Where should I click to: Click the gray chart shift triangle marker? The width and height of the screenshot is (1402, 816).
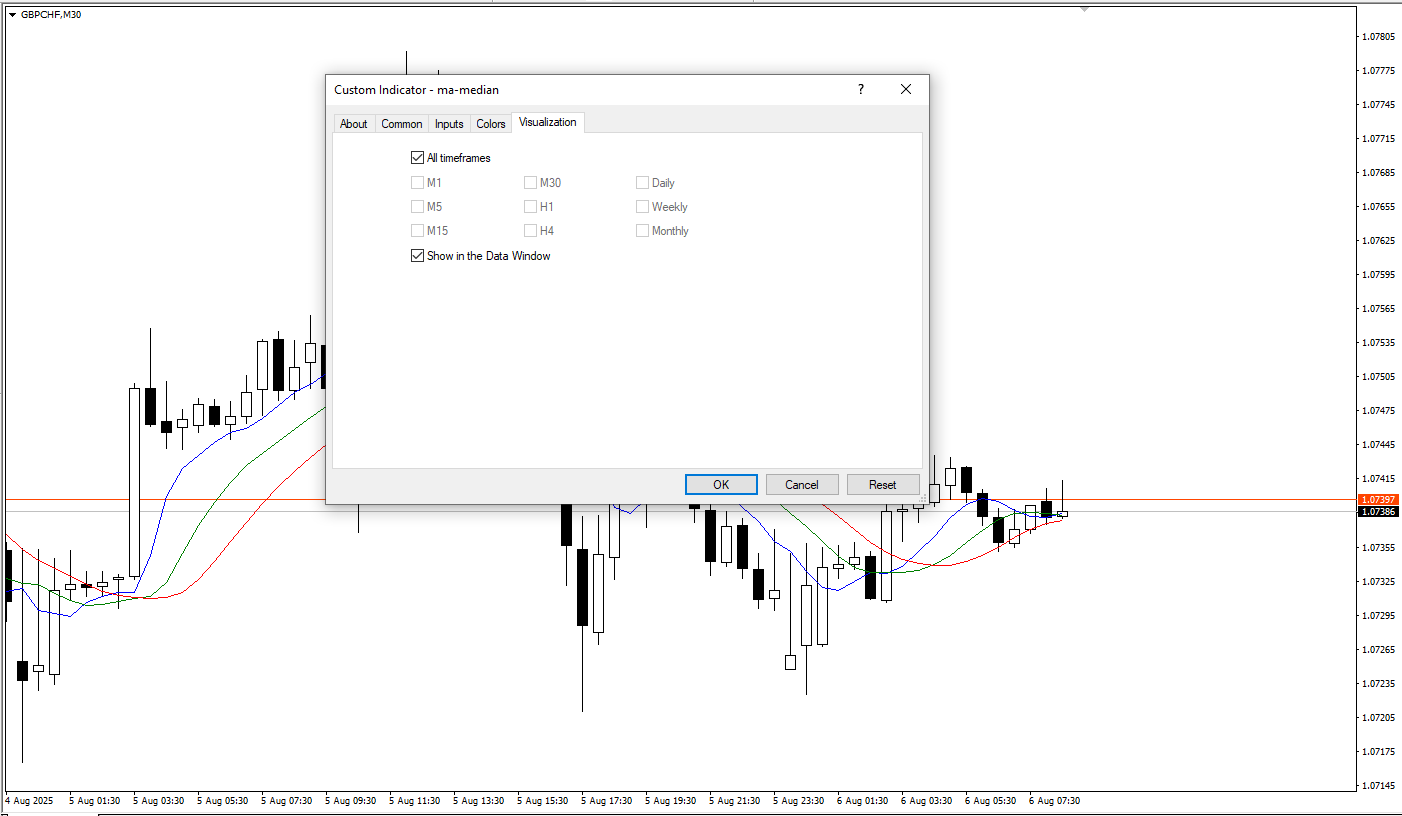click(x=1084, y=9)
